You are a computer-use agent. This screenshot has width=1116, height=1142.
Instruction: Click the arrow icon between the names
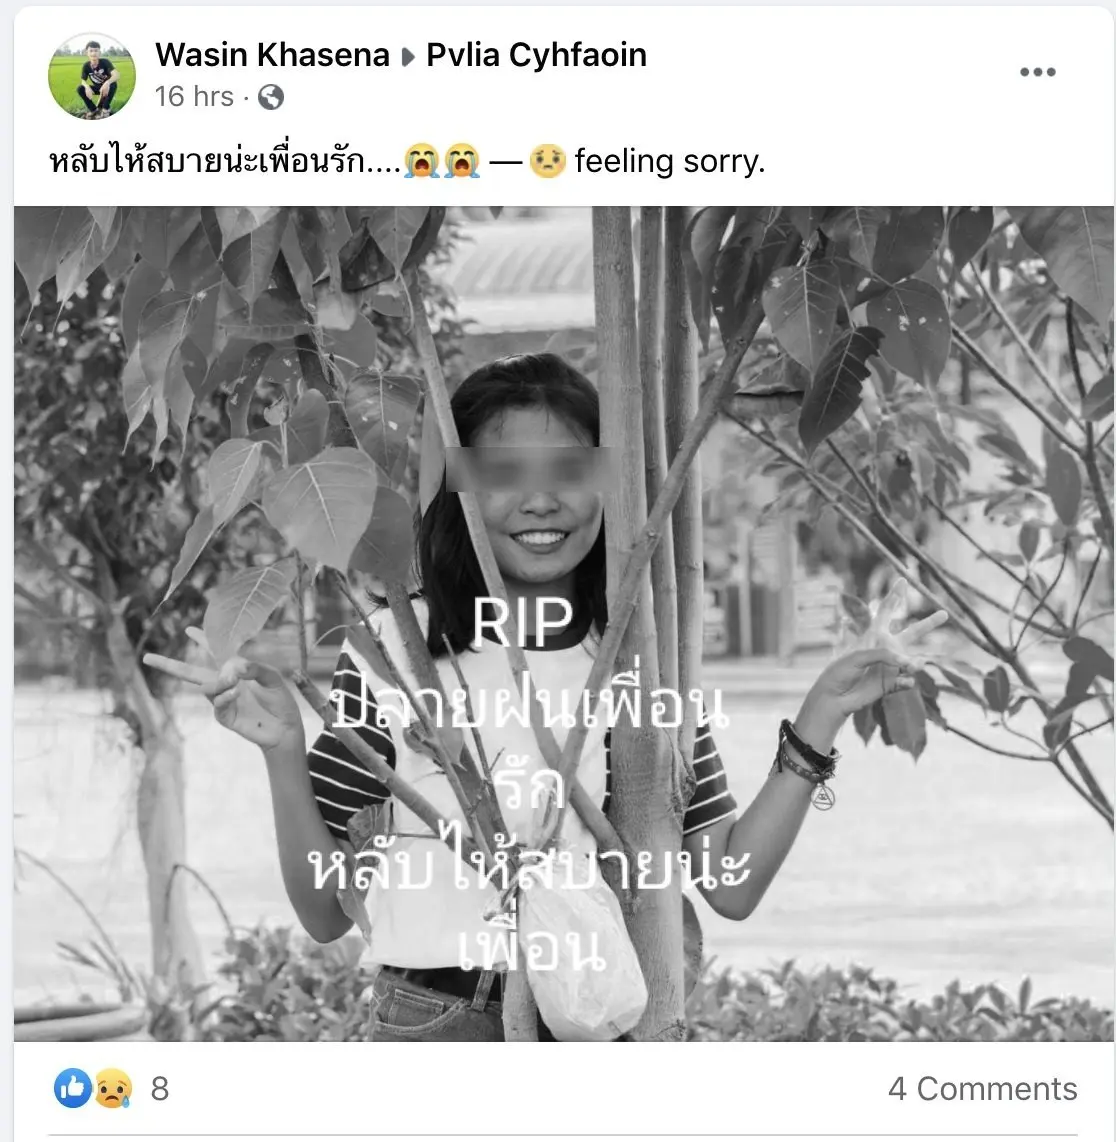point(408,57)
